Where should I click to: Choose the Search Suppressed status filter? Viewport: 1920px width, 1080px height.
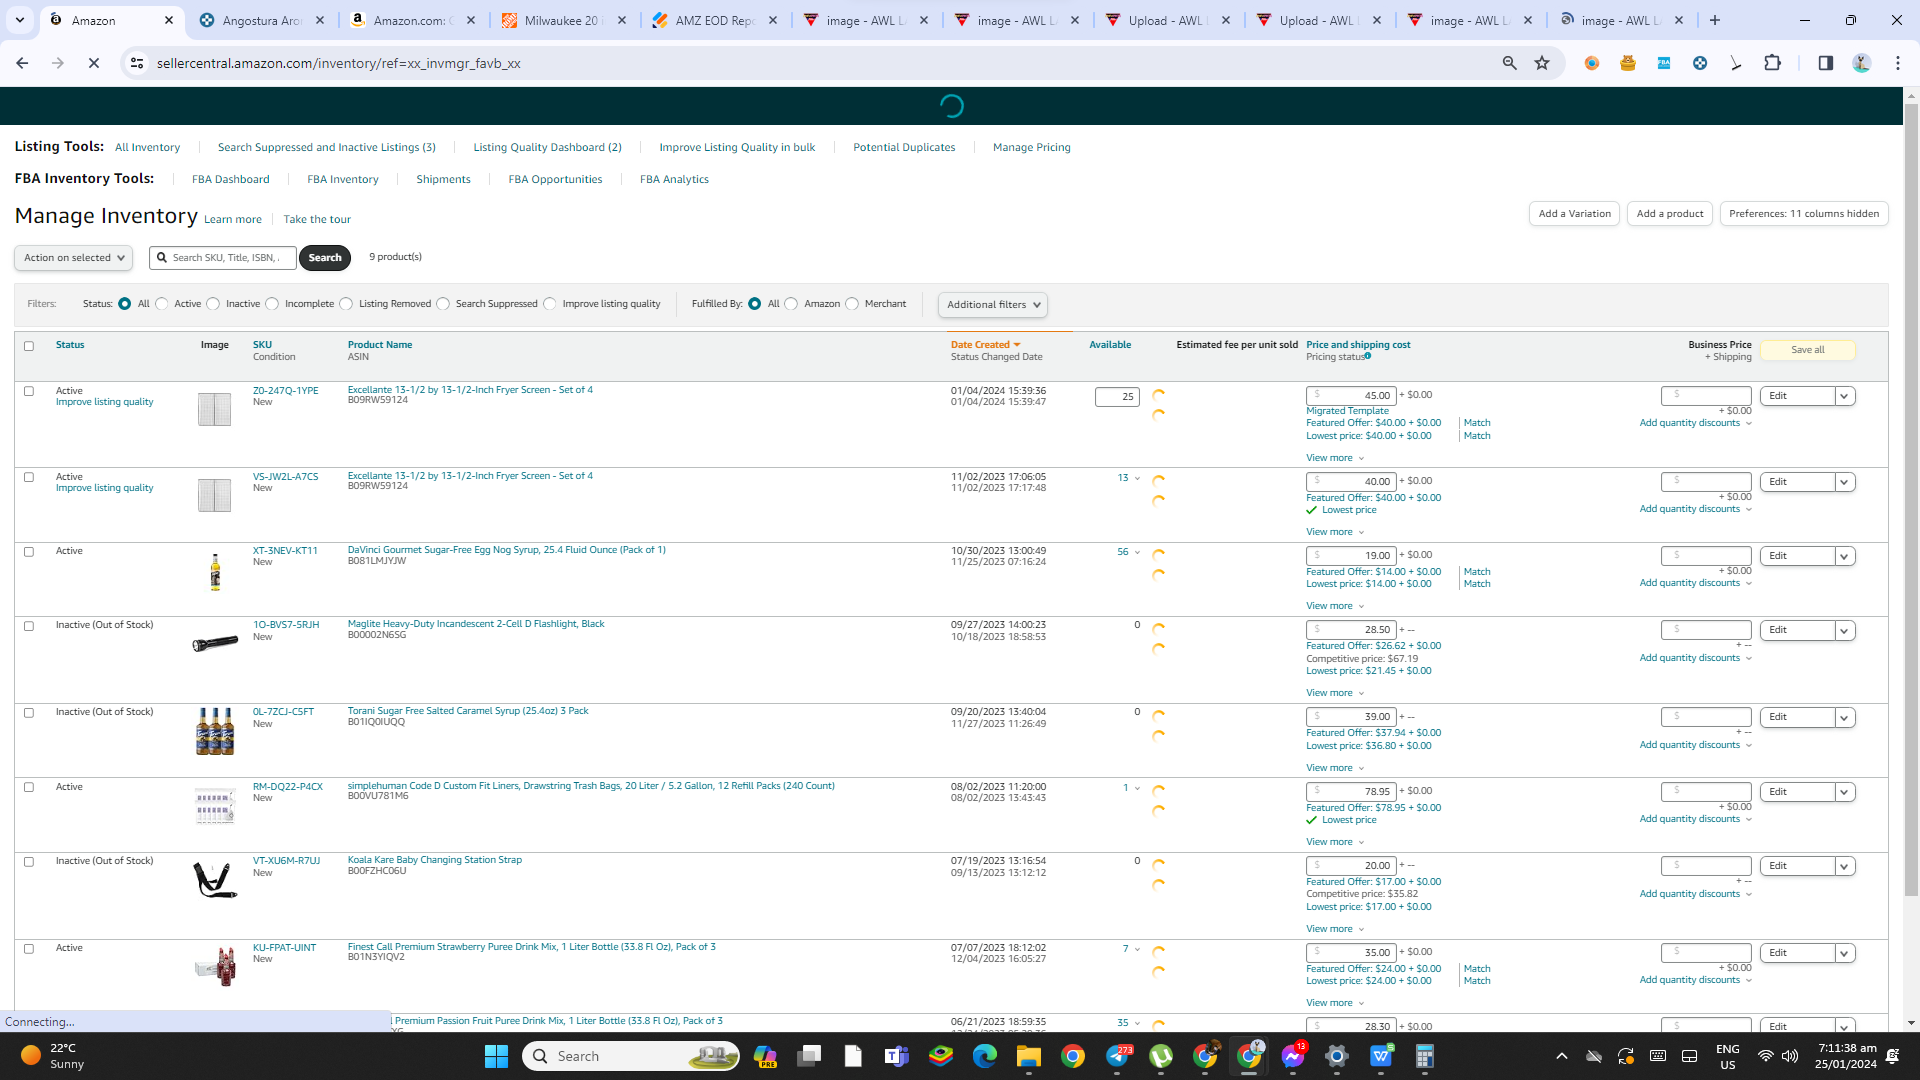tap(443, 304)
